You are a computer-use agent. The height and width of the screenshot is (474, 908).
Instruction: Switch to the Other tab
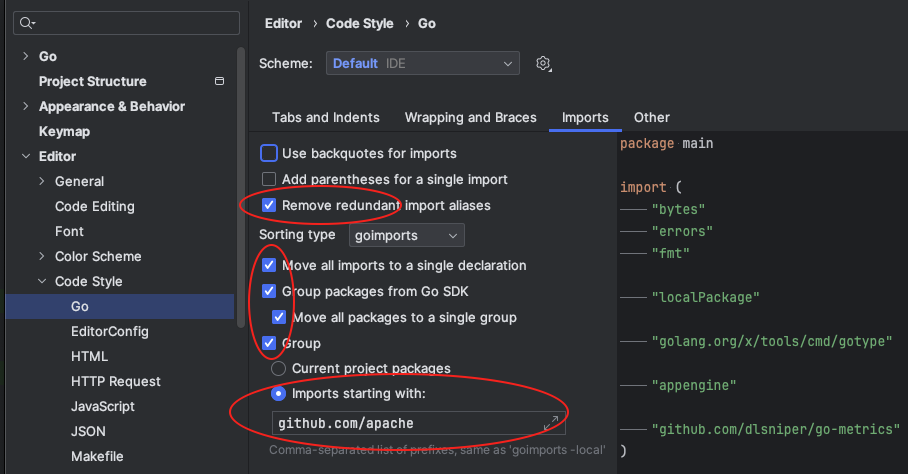651,117
